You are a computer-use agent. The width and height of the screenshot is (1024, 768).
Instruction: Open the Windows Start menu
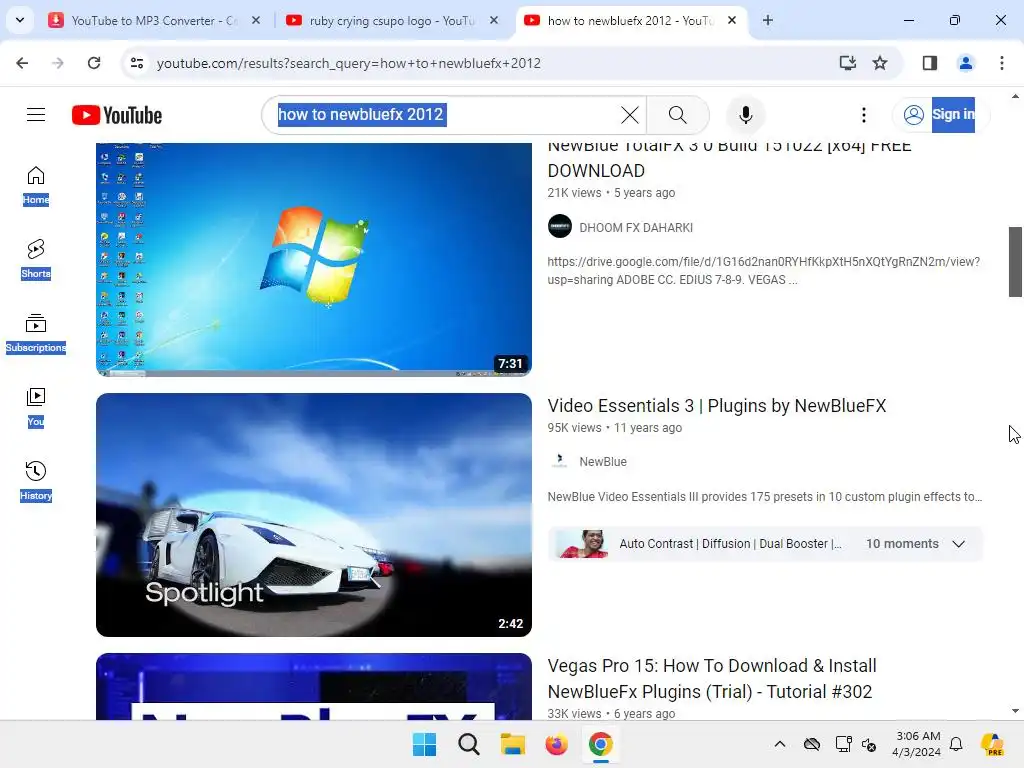click(424, 744)
